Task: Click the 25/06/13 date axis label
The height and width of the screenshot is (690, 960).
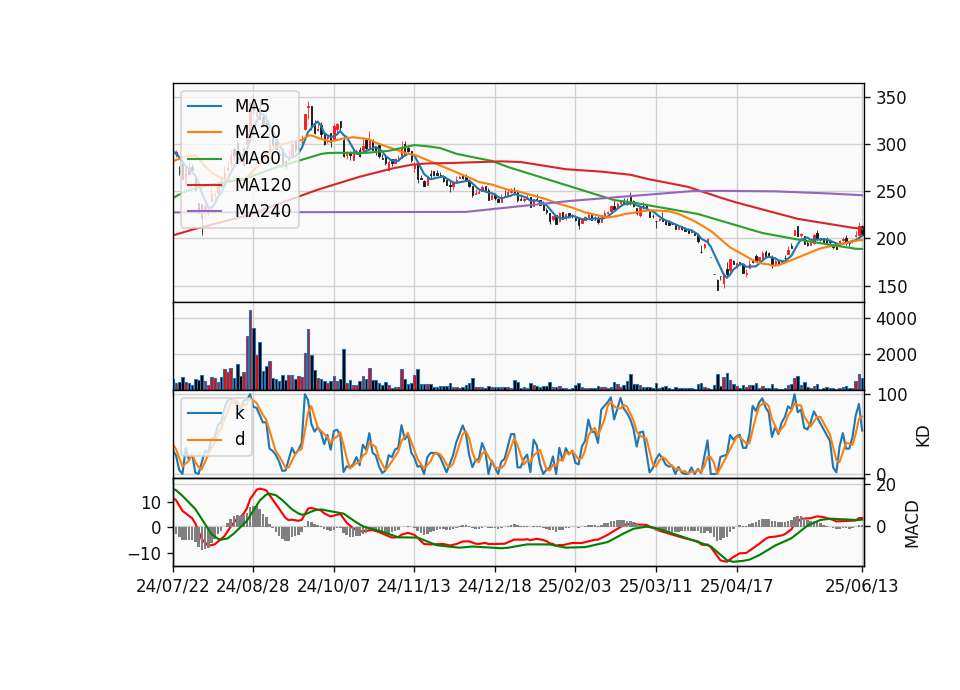Action: [861, 586]
